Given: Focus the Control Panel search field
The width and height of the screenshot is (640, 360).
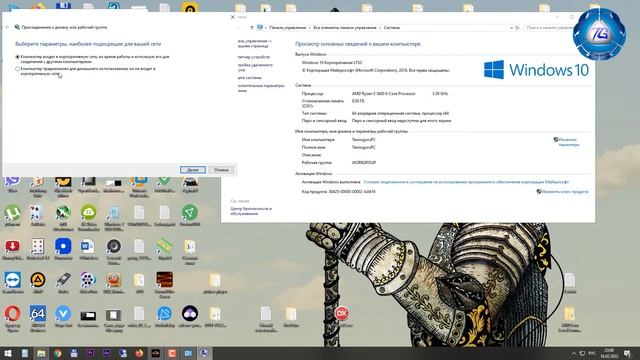Looking at the screenshot, I should (549, 28).
